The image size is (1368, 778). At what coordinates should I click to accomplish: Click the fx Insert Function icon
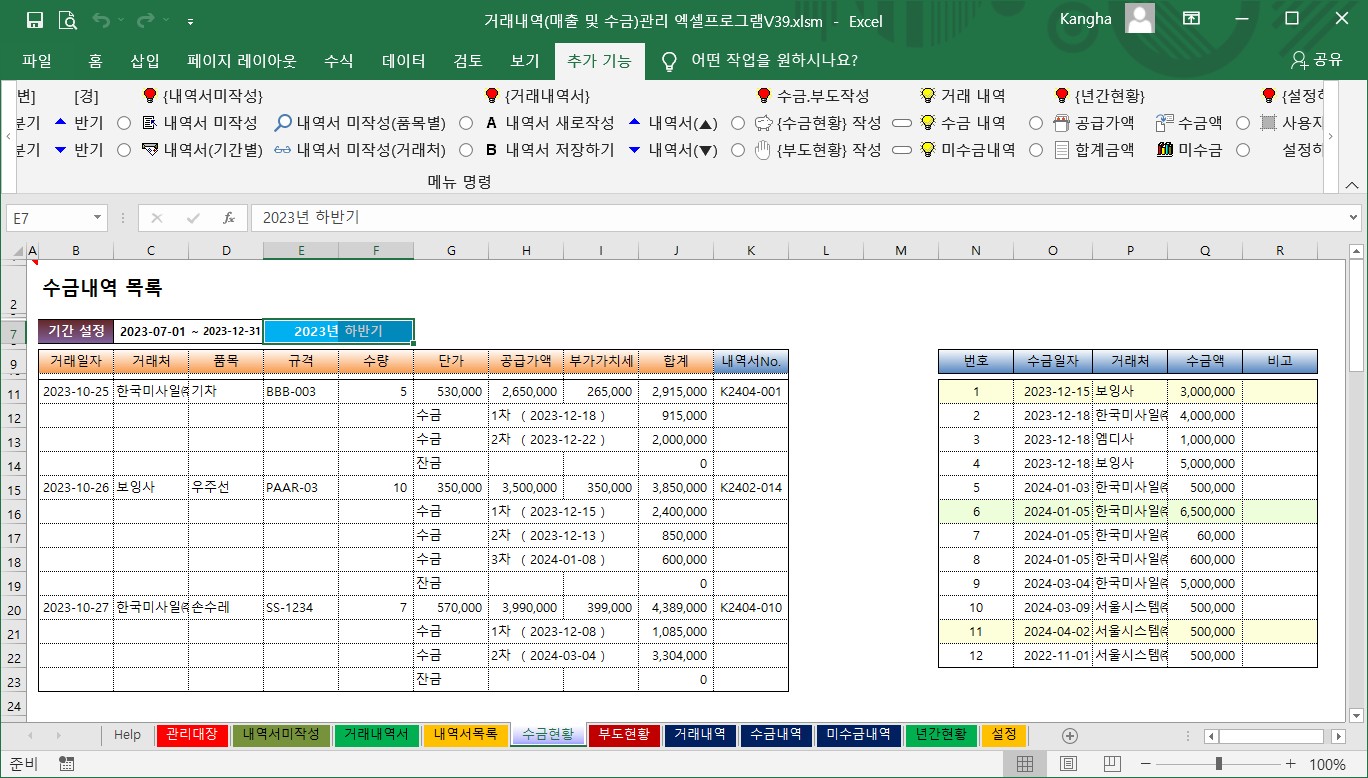(x=229, y=217)
